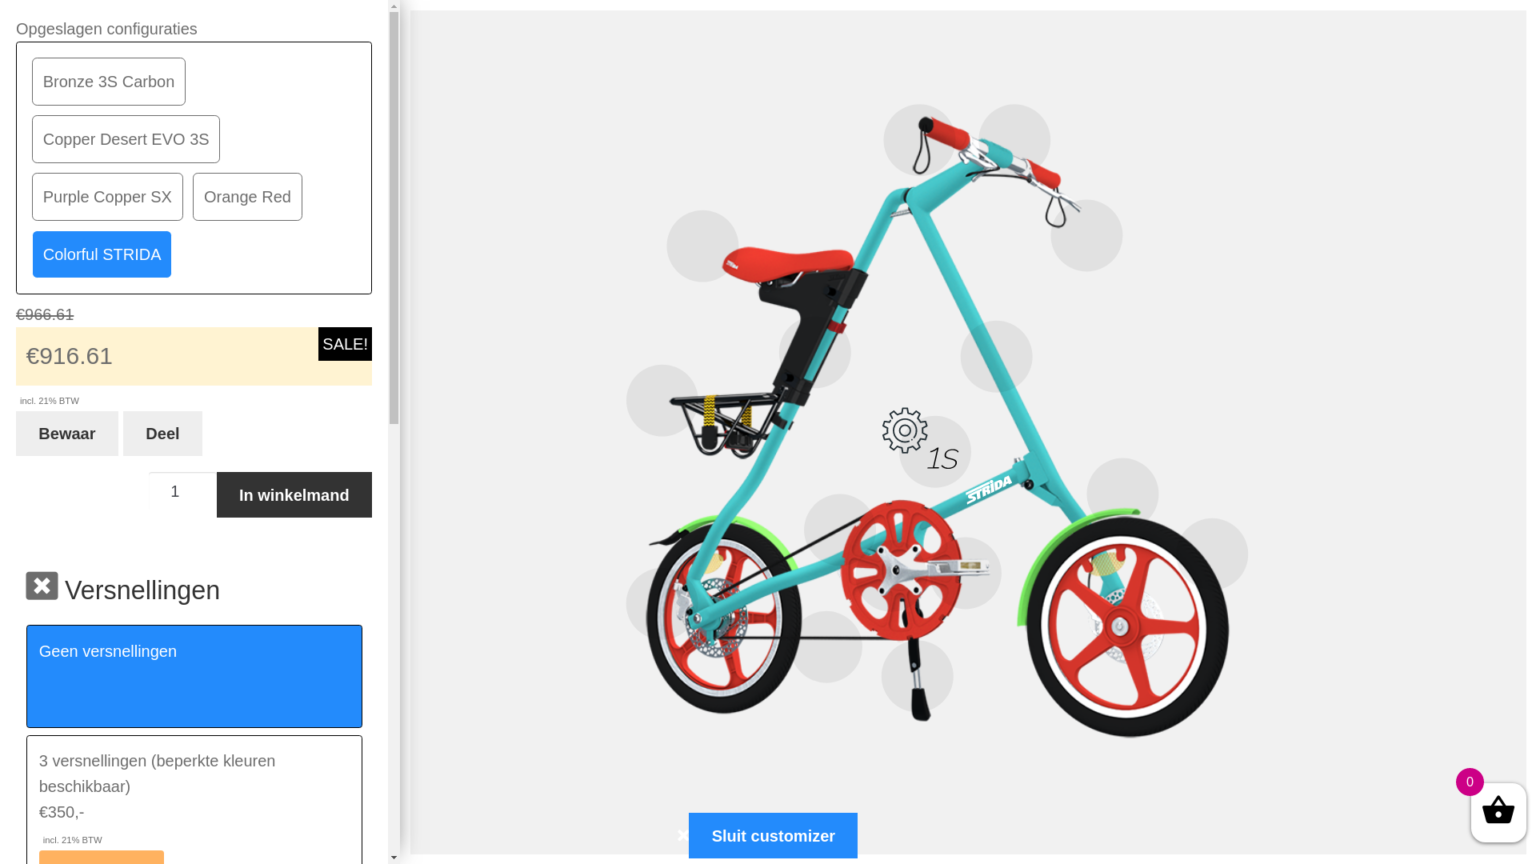Click the green front mudguard hotspot
Screen dimensions: 1536x864
click(x=1123, y=494)
